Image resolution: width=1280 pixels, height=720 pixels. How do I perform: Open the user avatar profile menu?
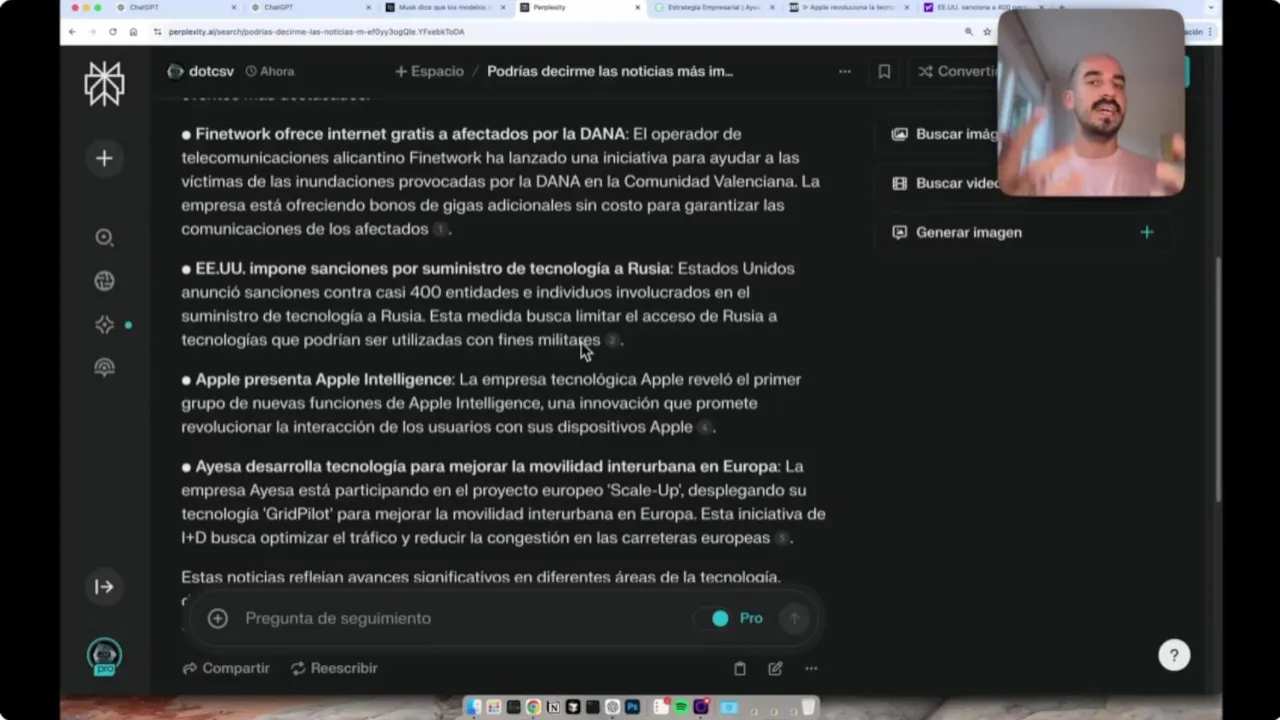104,656
